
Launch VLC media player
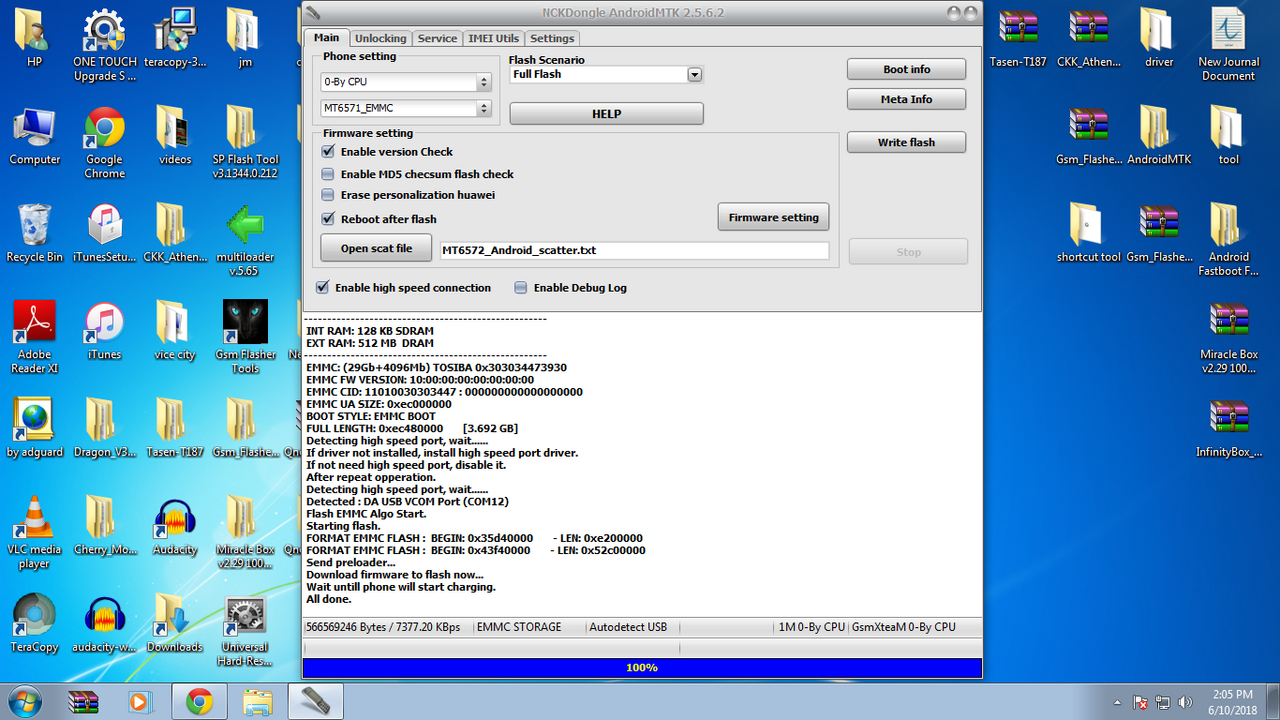[x=35, y=534]
